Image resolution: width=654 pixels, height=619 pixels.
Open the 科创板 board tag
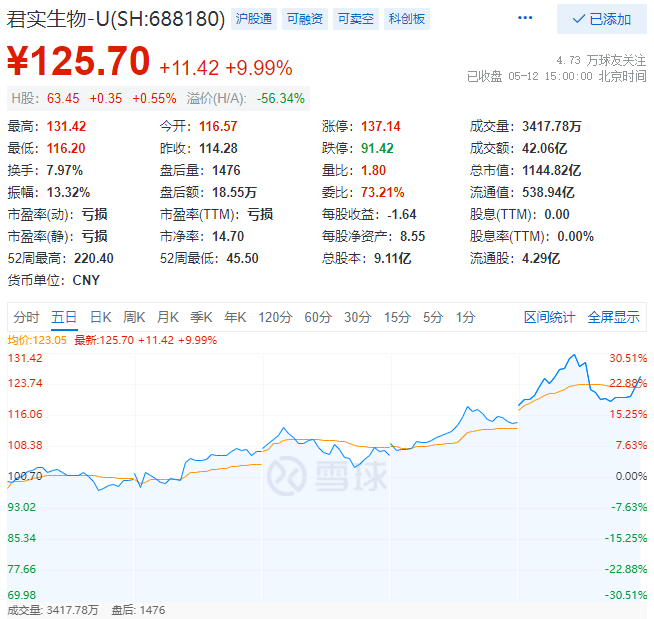tap(407, 19)
